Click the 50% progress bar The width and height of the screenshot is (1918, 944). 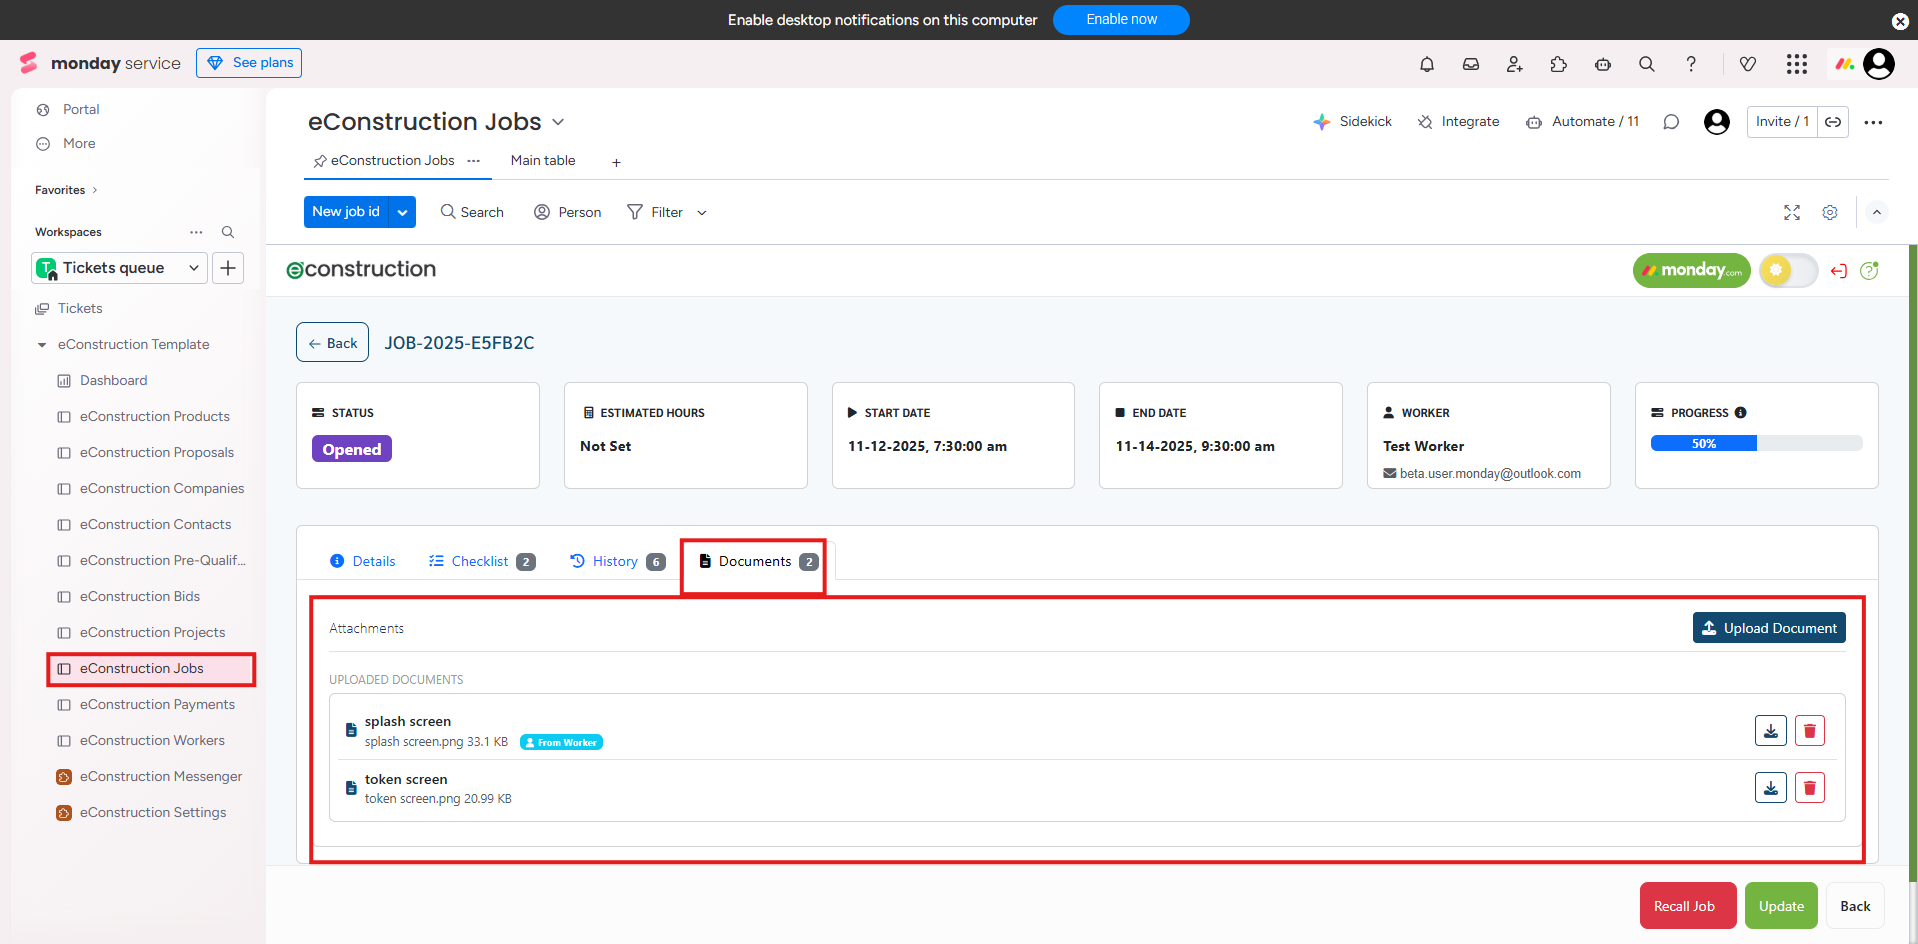click(x=1756, y=443)
